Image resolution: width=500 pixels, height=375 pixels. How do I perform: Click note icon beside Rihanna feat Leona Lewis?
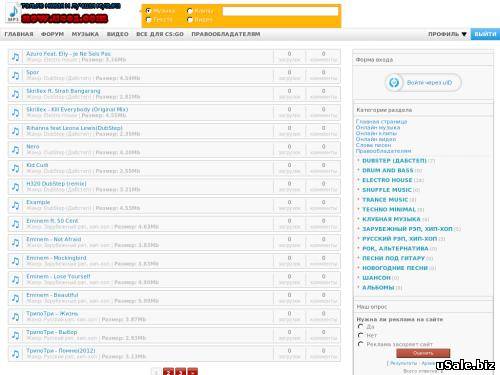15,131
